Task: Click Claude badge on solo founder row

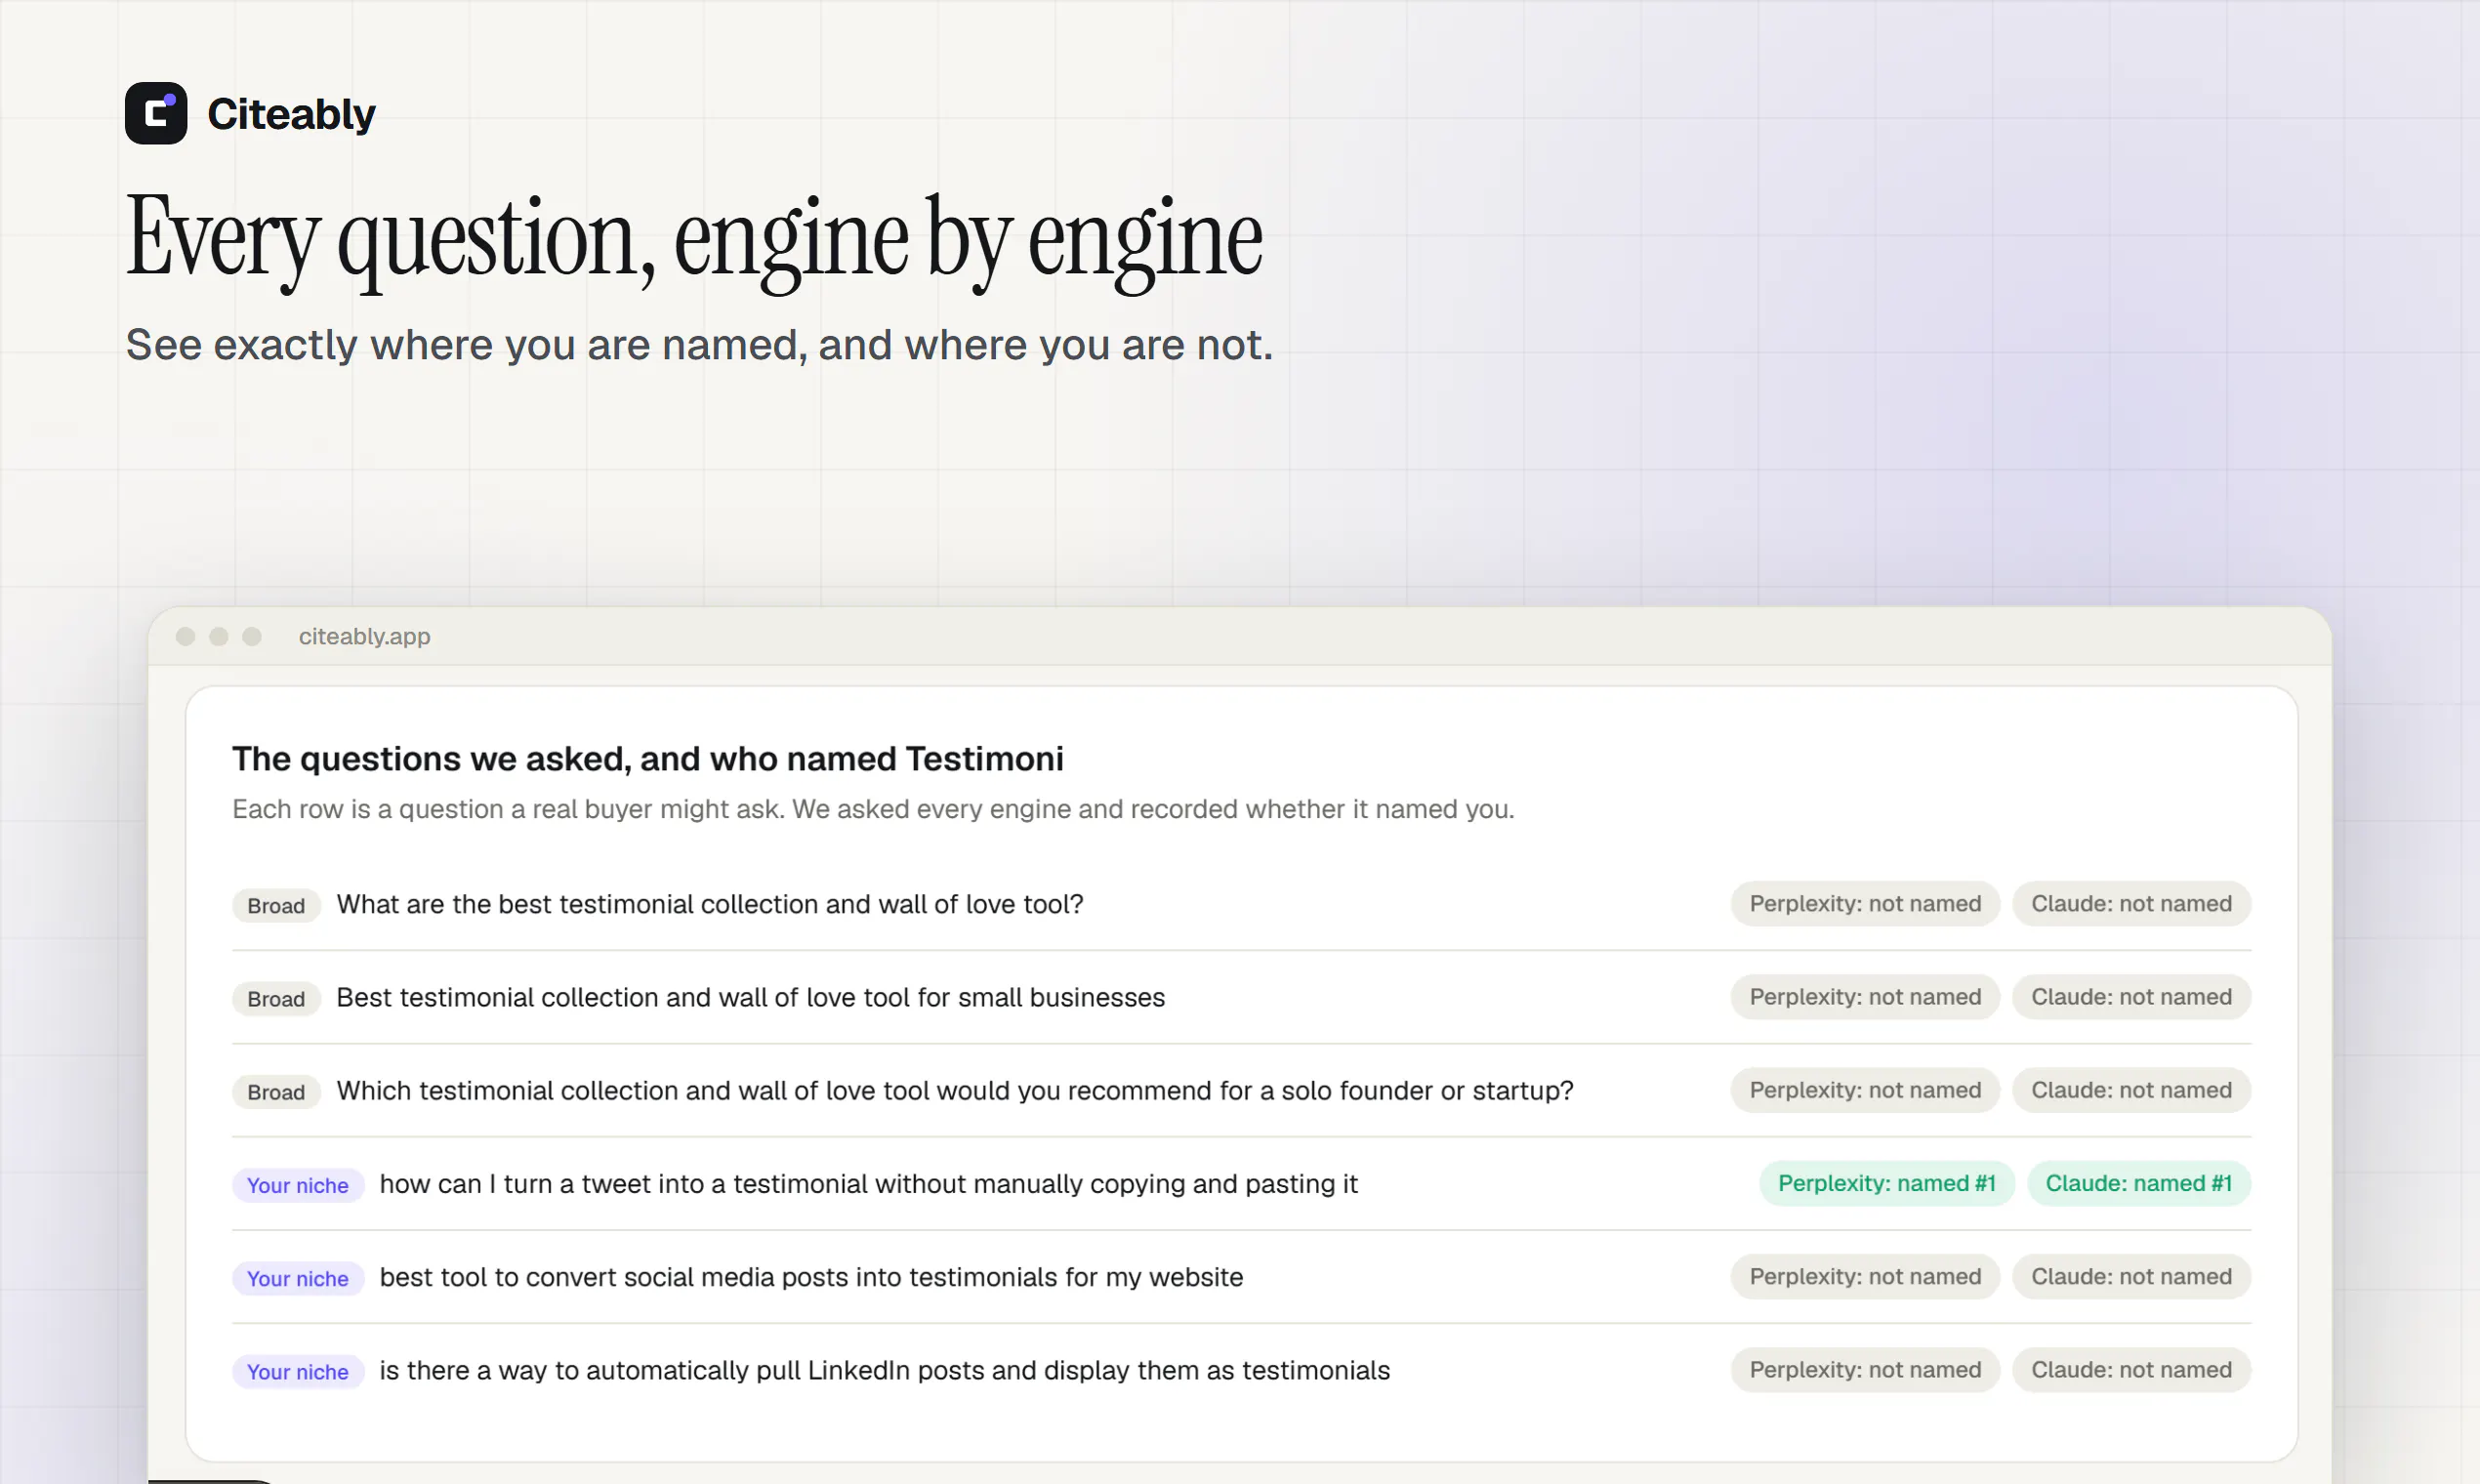Action: 2131,1090
